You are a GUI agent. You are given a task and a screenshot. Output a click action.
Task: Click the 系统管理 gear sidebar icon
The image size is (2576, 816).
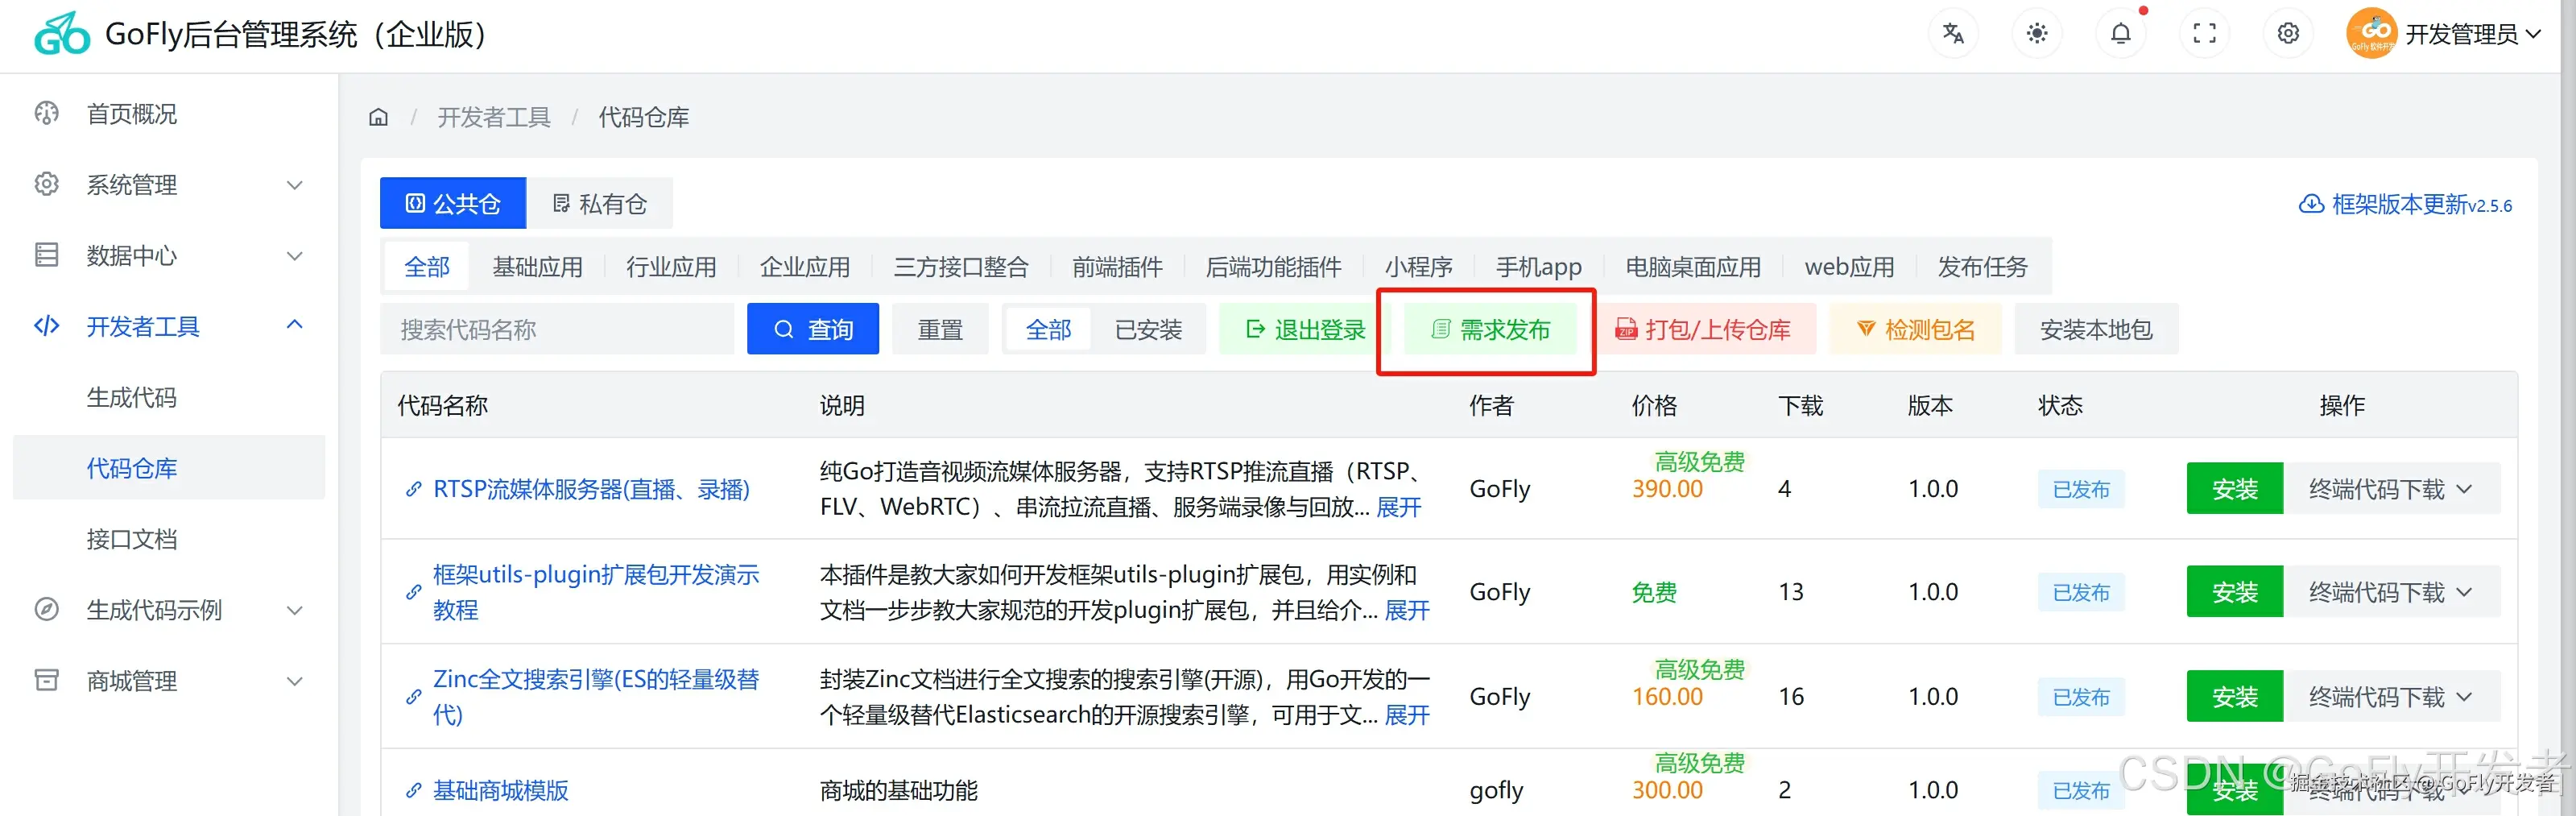point(47,184)
